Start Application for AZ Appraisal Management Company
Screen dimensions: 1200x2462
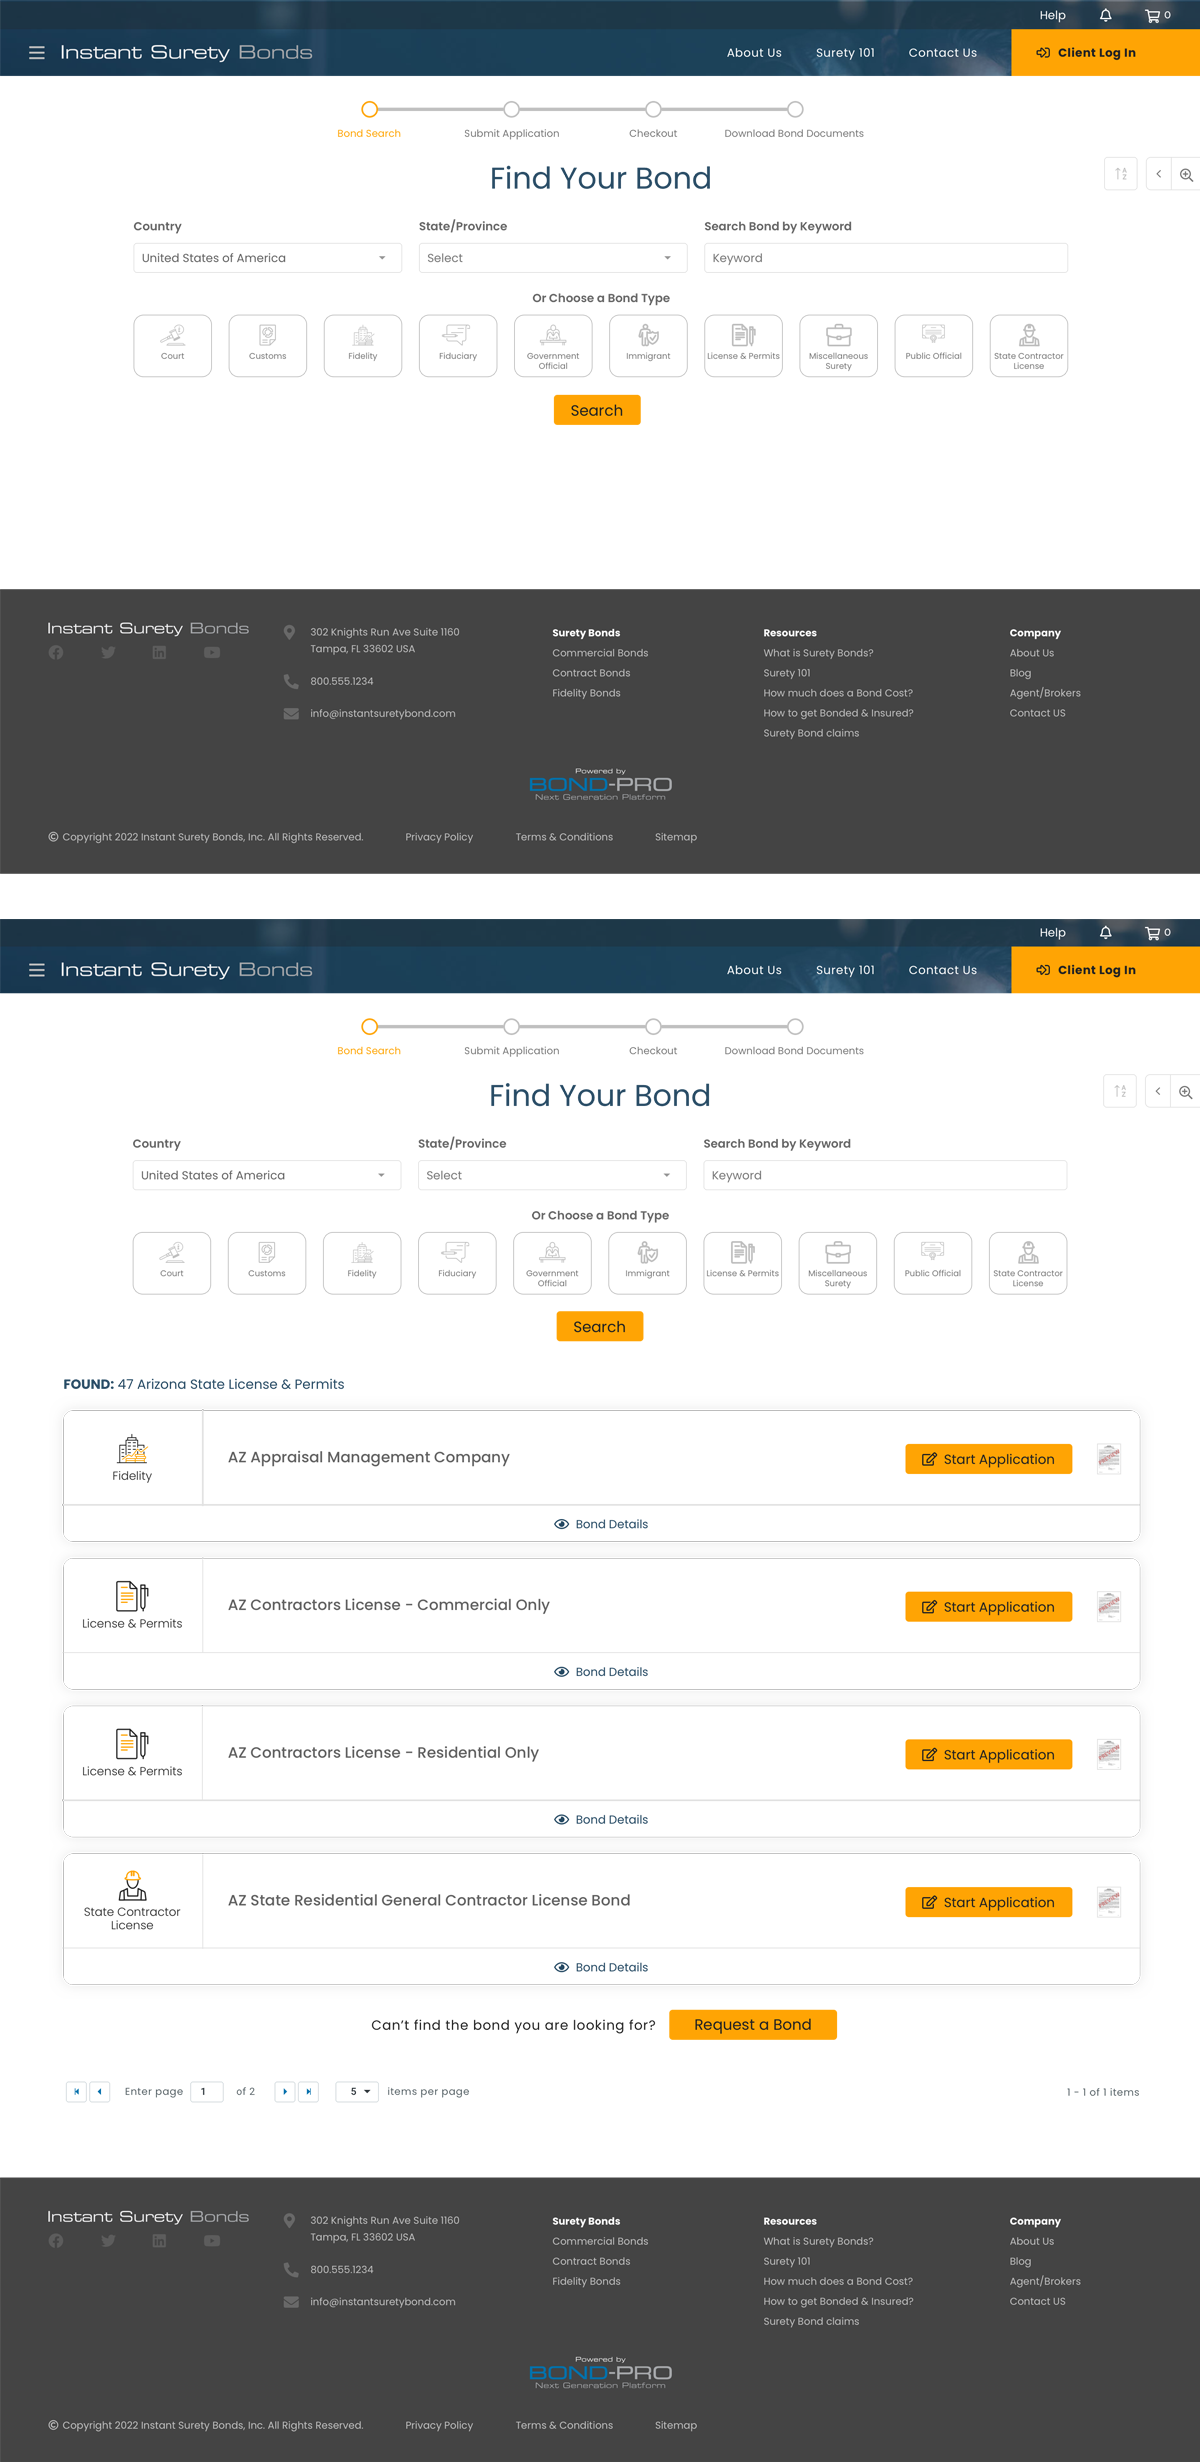coord(988,1459)
